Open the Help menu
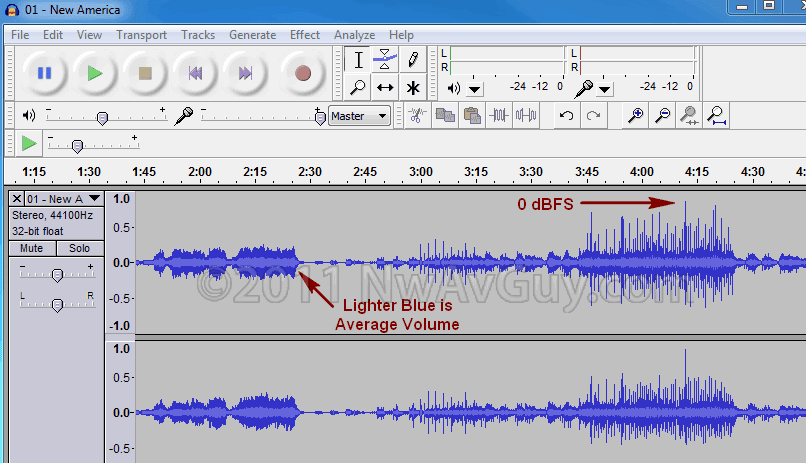This screenshot has width=806, height=463. [x=401, y=35]
